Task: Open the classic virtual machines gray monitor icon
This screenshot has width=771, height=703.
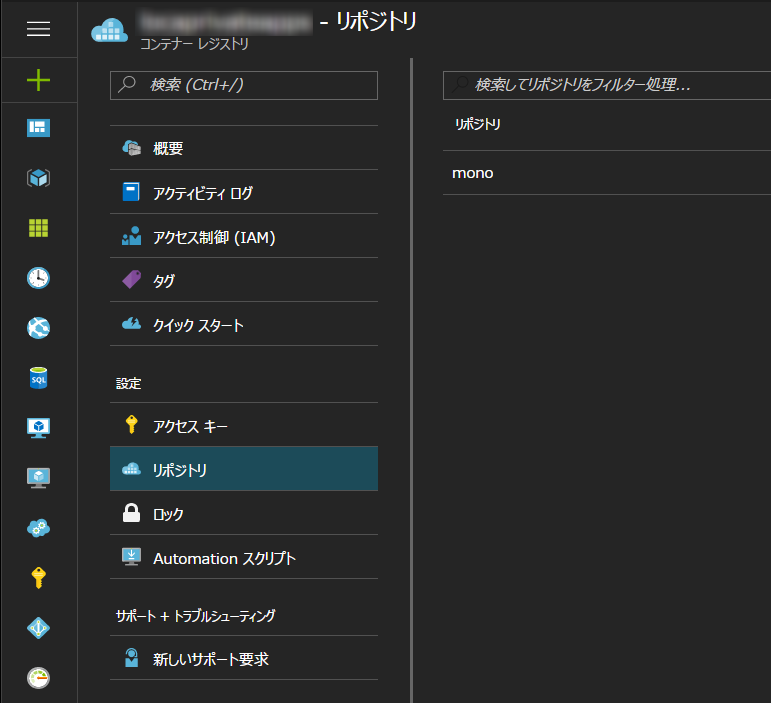Action: click(x=38, y=478)
